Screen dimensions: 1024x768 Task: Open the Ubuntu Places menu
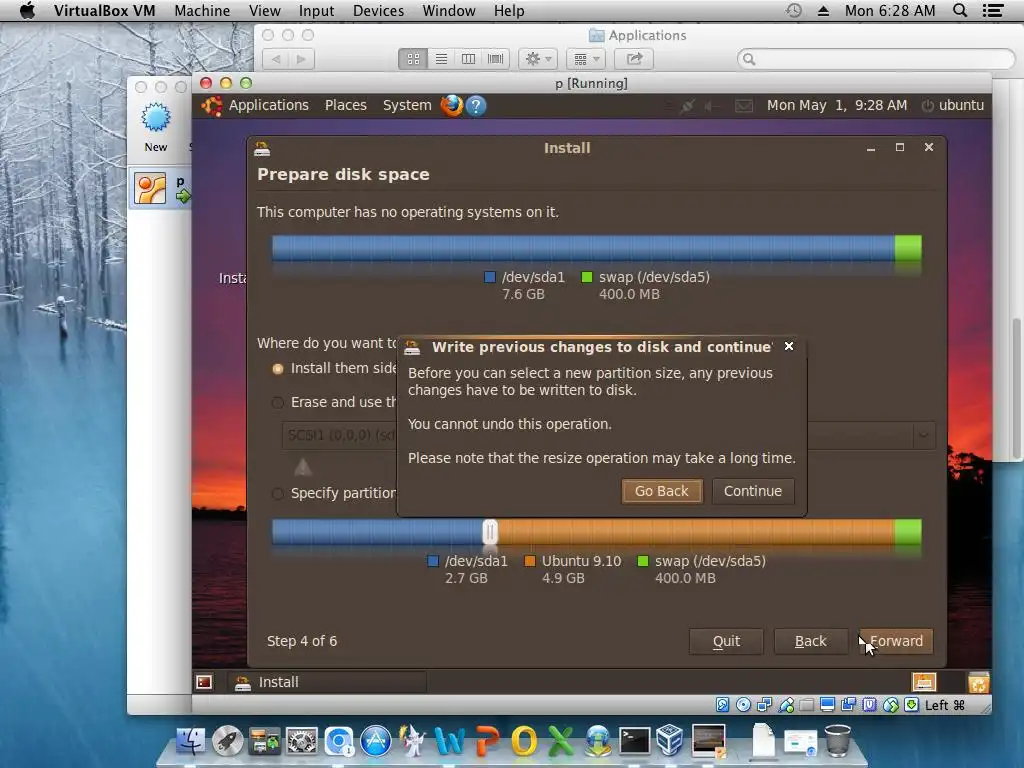click(x=345, y=105)
